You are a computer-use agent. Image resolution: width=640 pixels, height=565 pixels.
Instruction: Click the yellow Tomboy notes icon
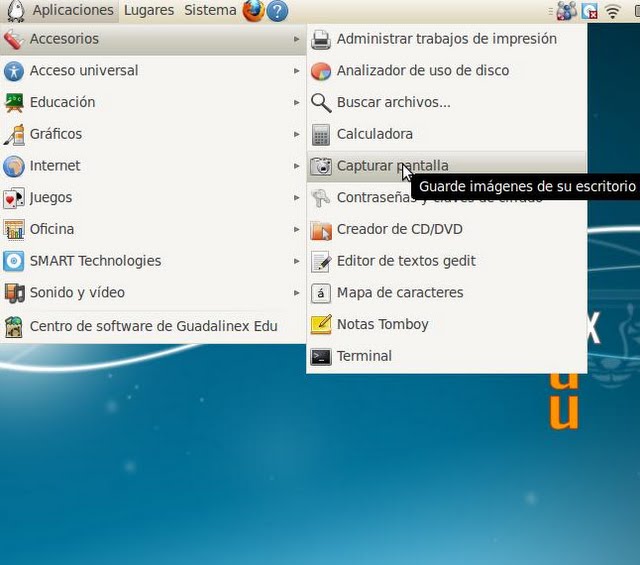click(x=321, y=325)
